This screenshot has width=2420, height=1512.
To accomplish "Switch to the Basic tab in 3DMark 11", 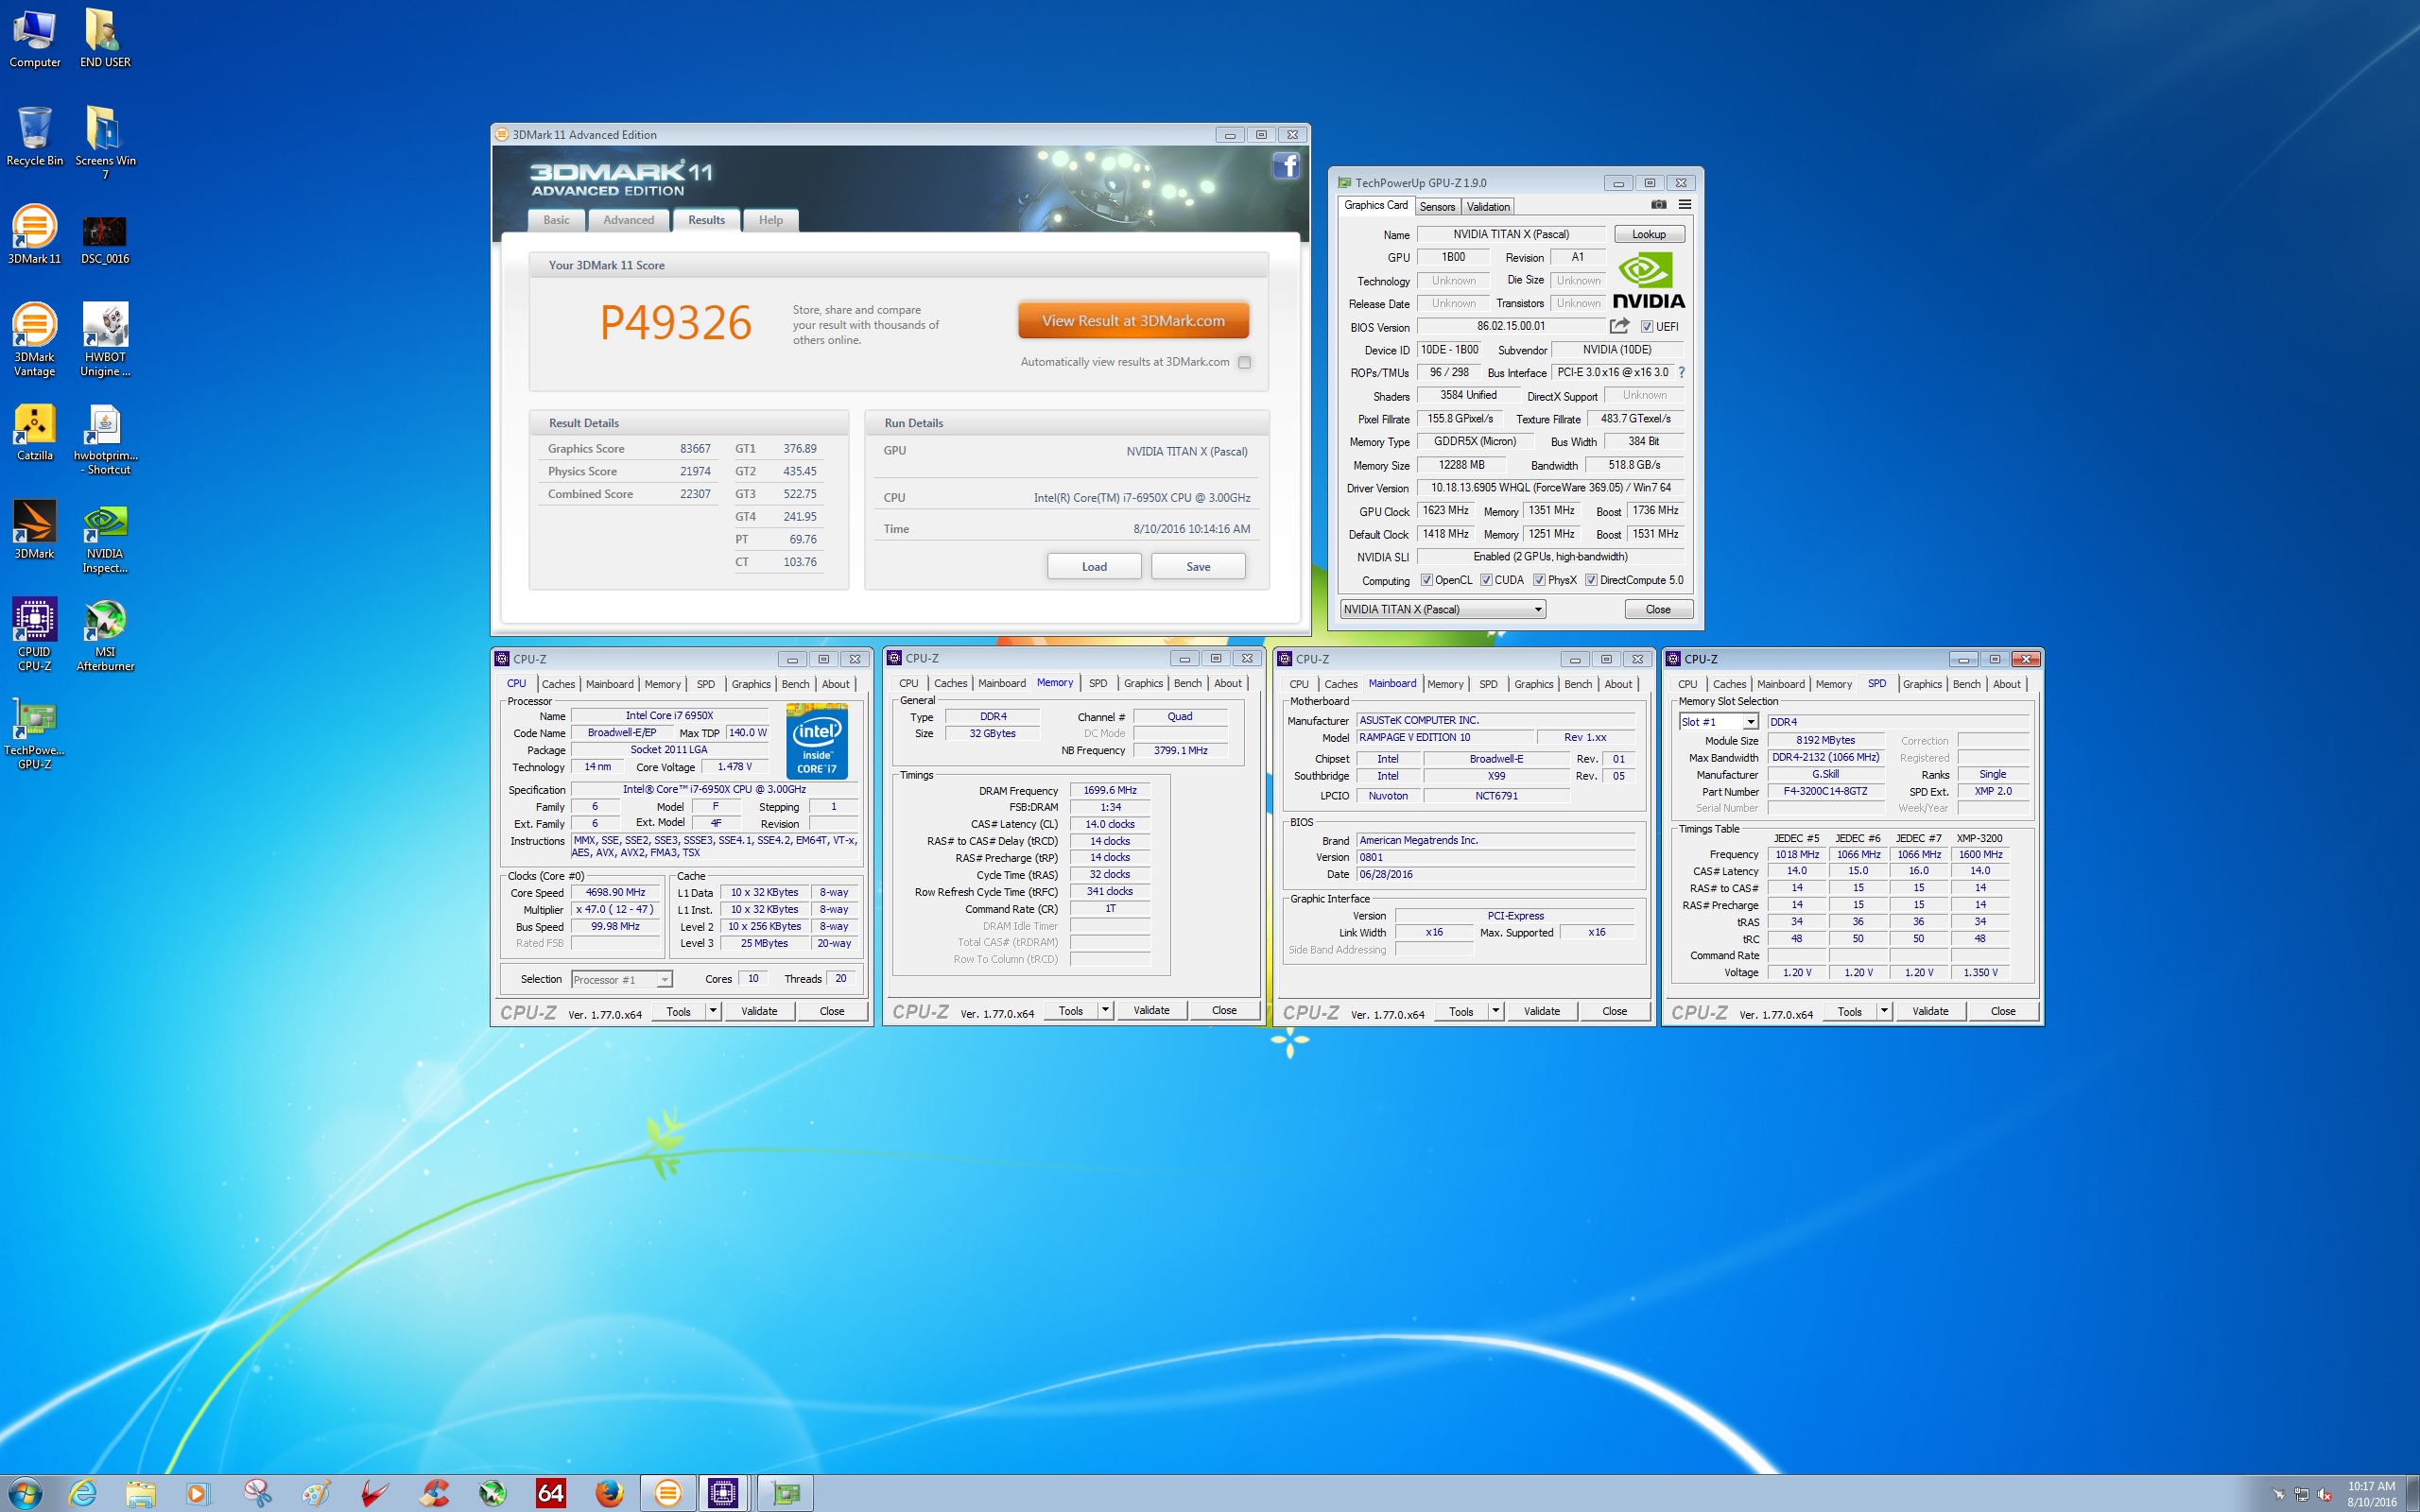I will [557, 220].
